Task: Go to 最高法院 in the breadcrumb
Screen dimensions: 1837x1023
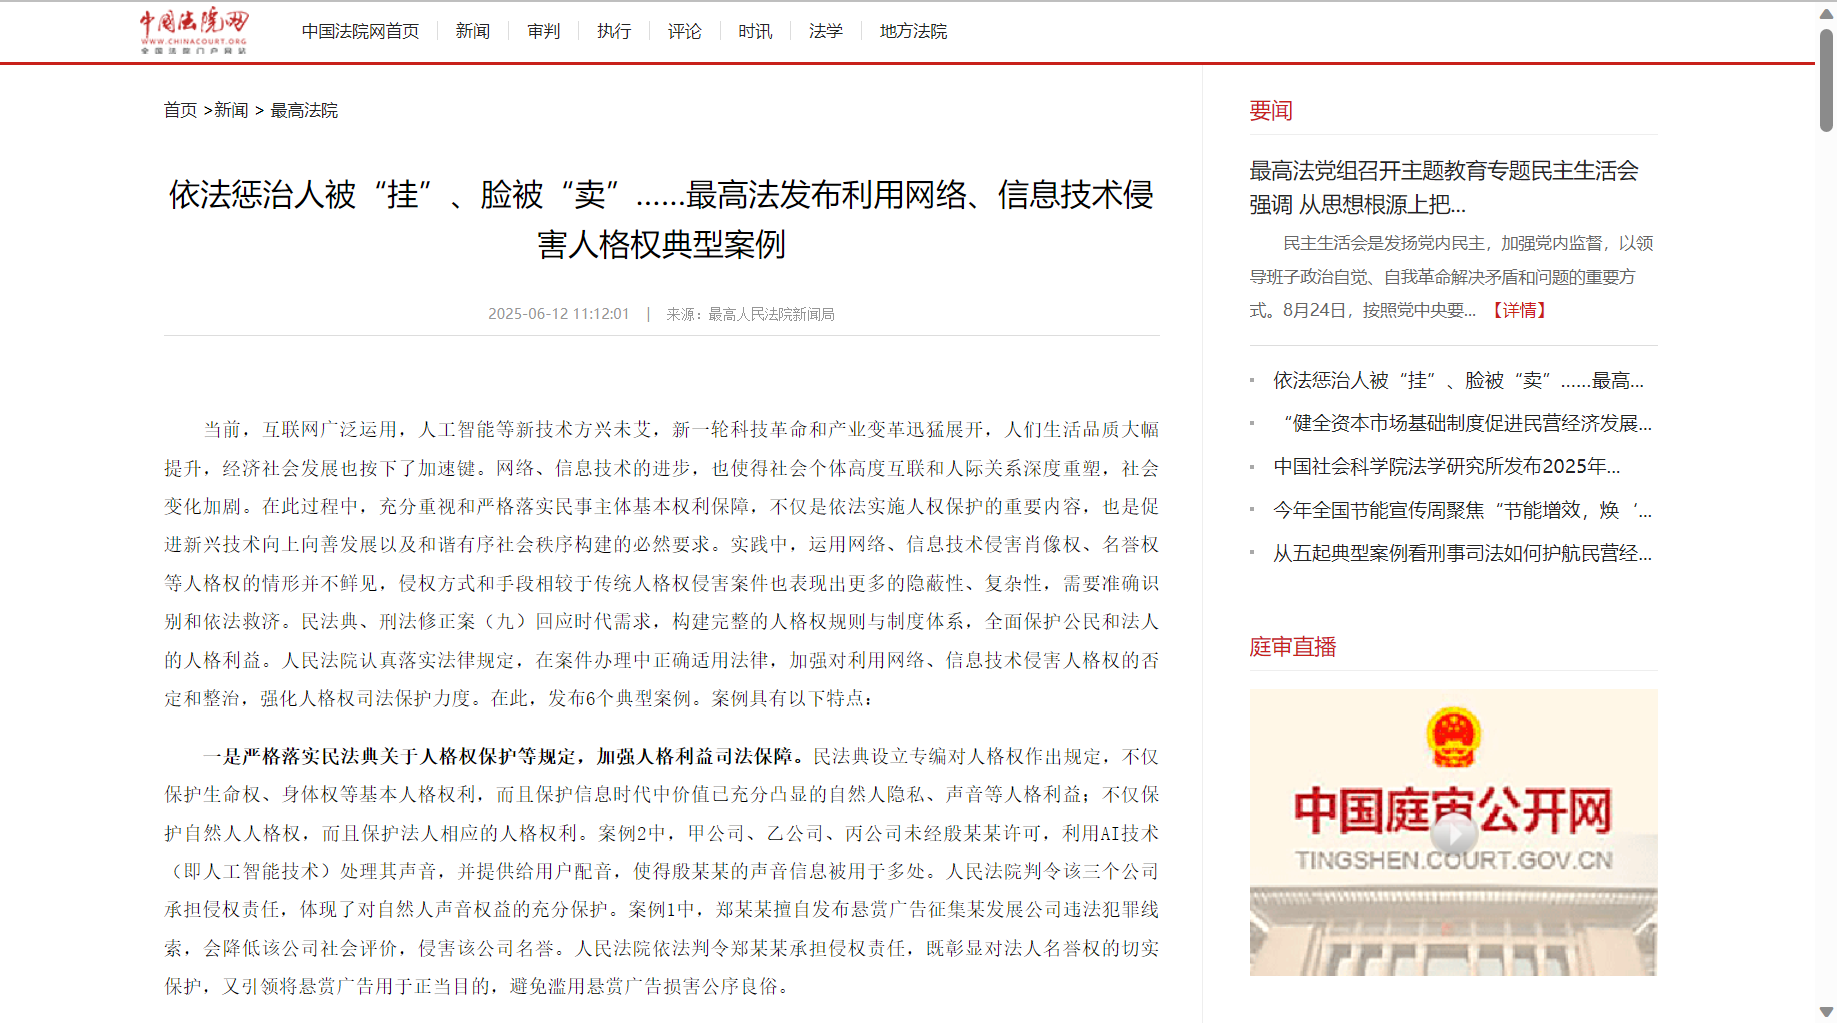Action: click(304, 110)
